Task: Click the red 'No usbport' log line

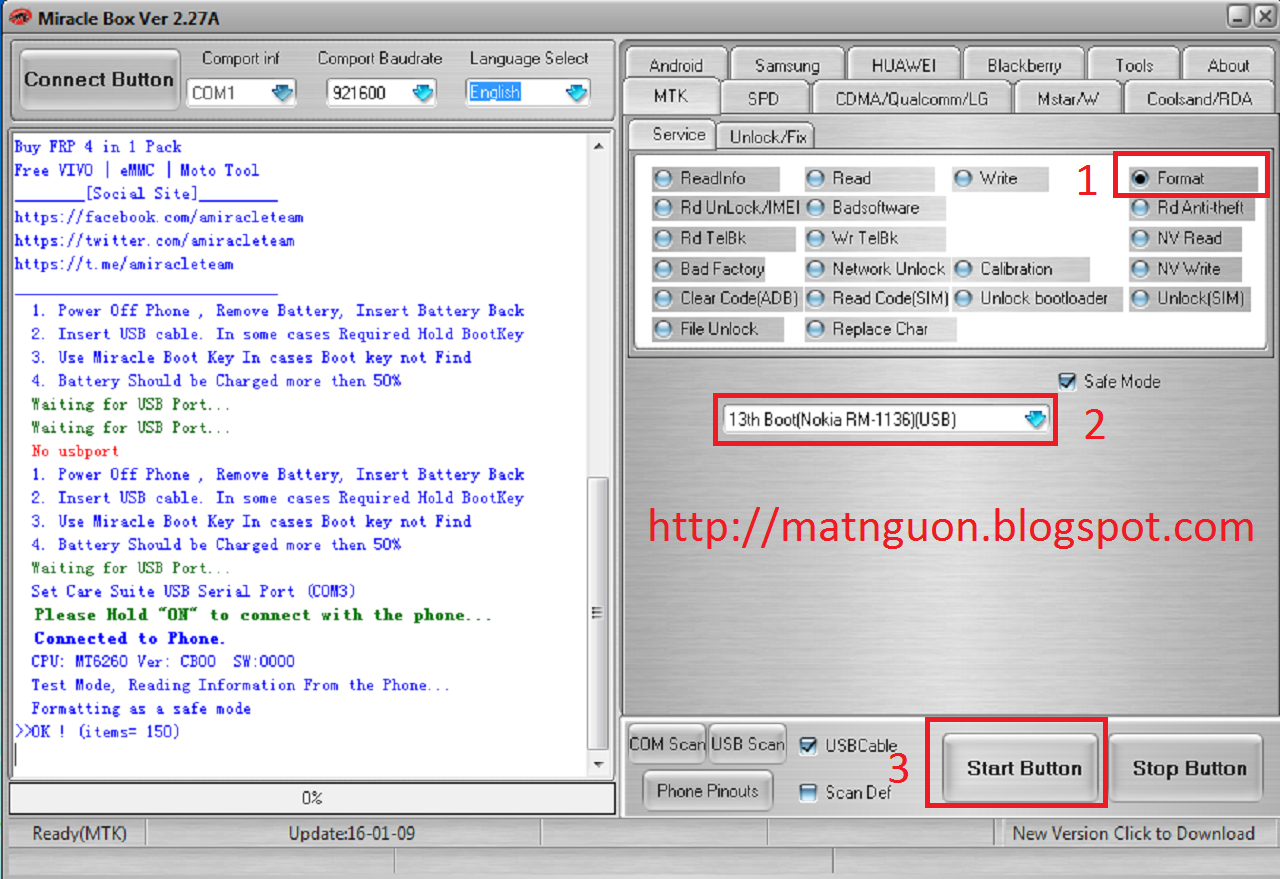Action: point(75,451)
